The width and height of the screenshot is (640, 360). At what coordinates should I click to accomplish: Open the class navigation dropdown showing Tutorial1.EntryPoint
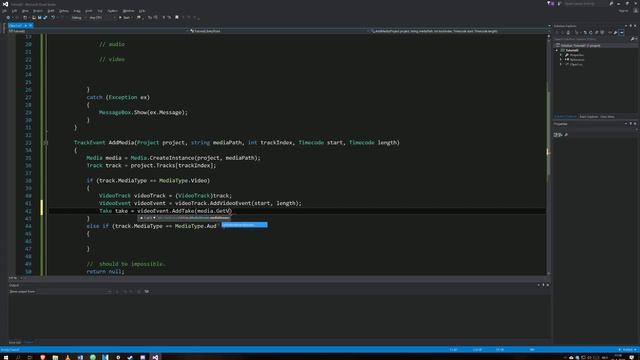(x=280, y=31)
